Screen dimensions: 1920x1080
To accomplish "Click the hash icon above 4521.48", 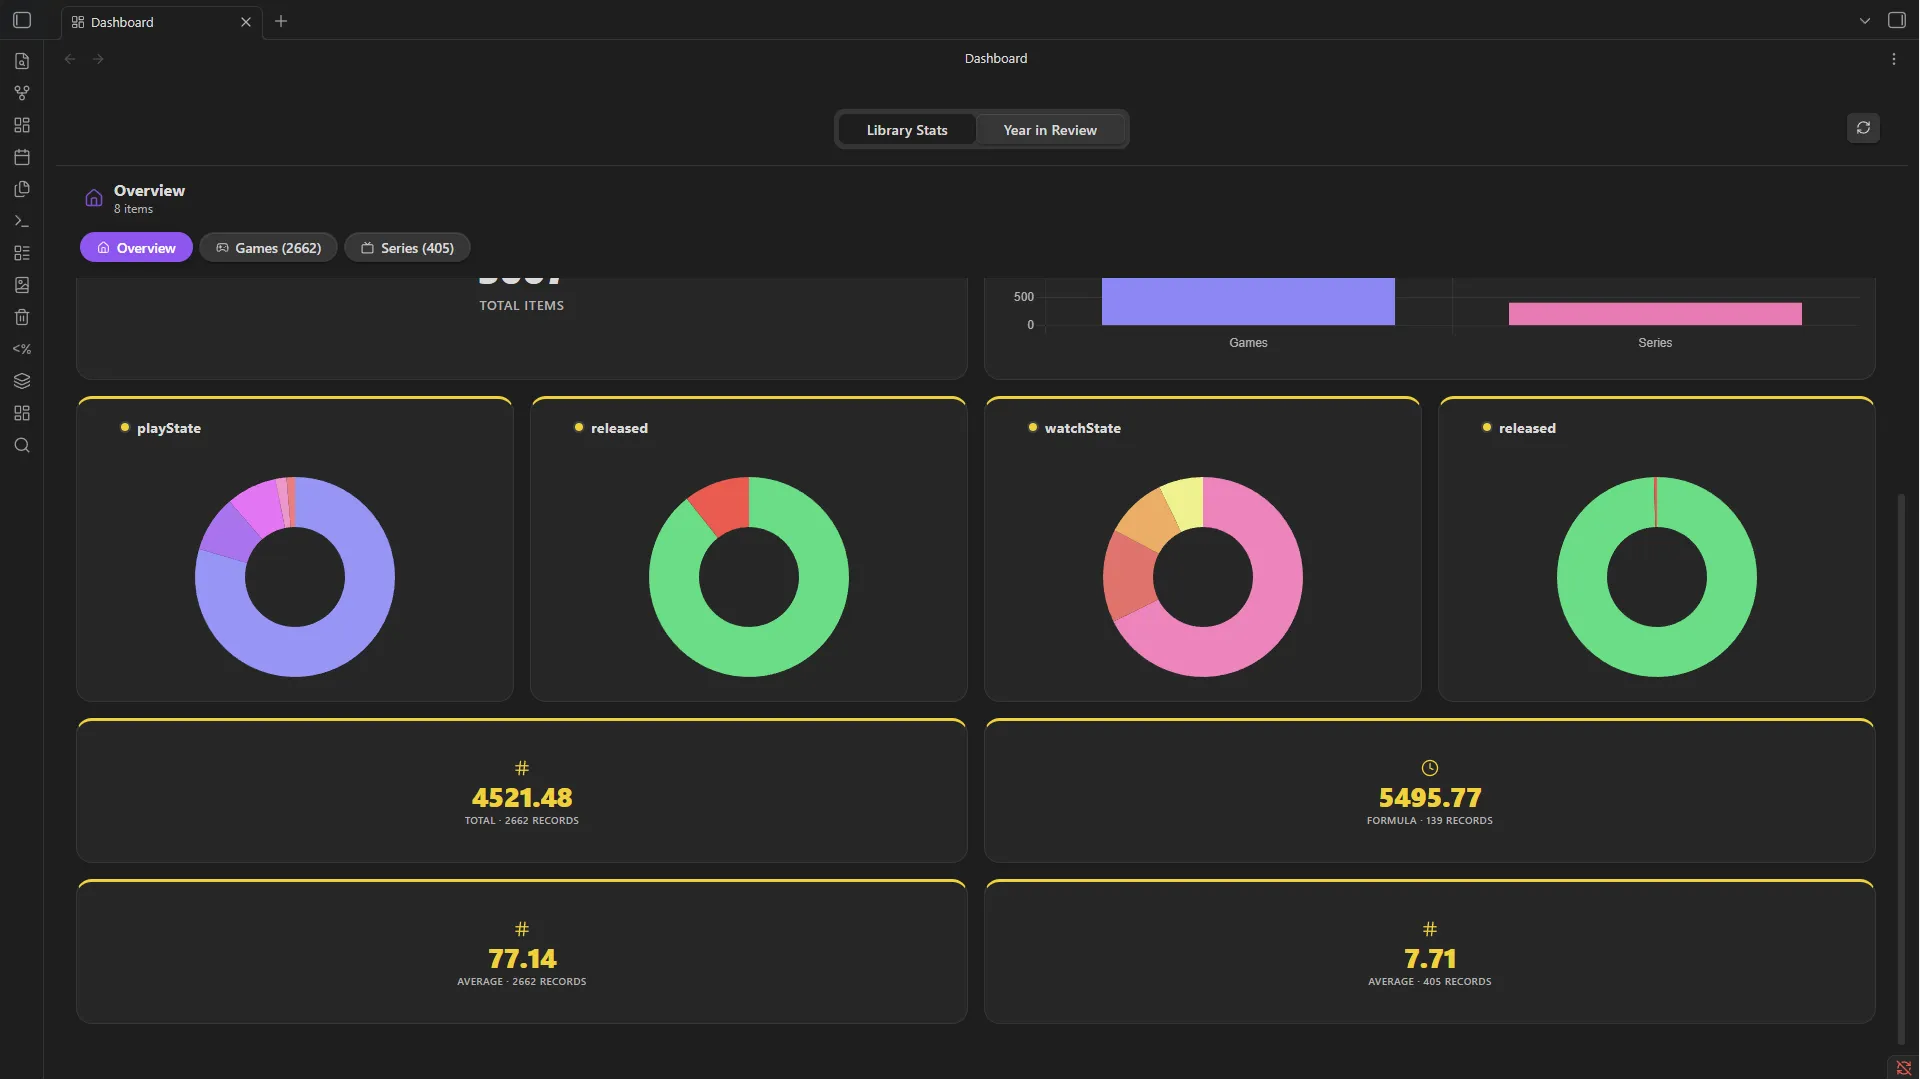I will pyautogui.click(x=522, y=768).
